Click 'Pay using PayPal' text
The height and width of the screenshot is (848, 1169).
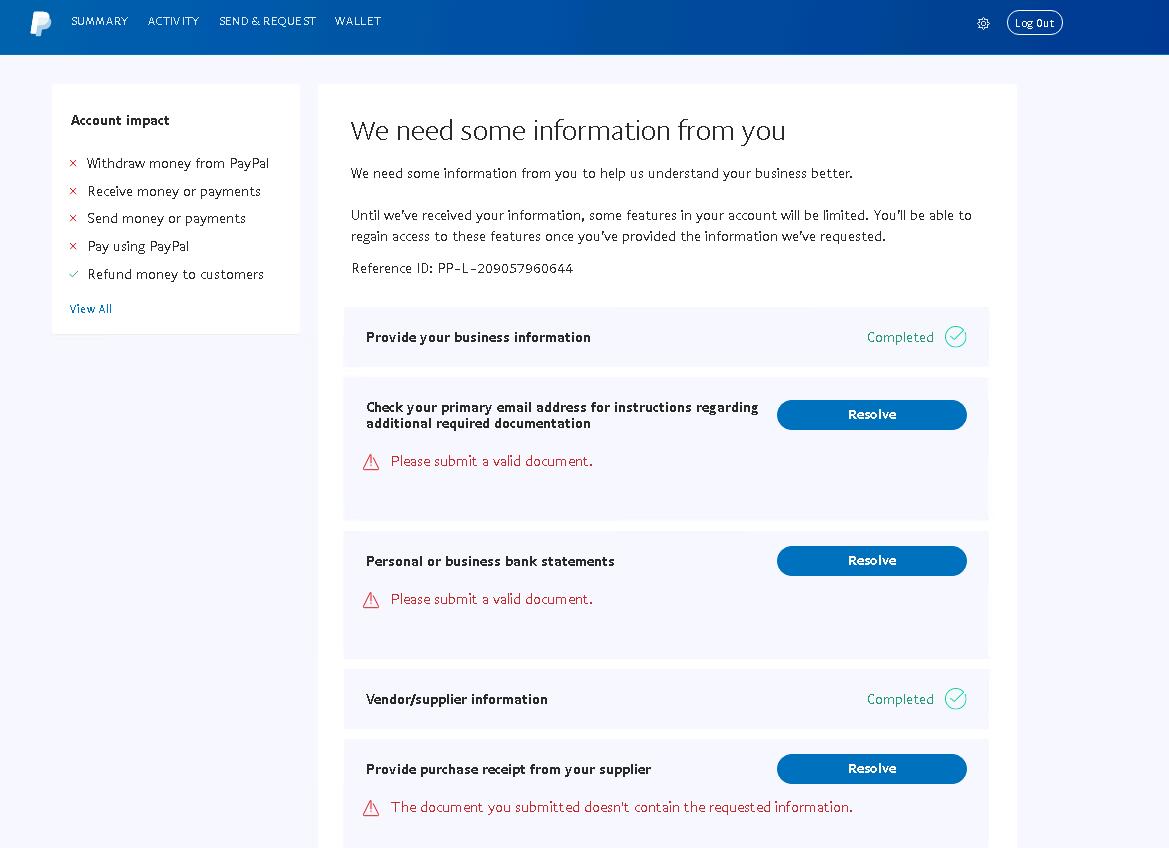[138, 247]
